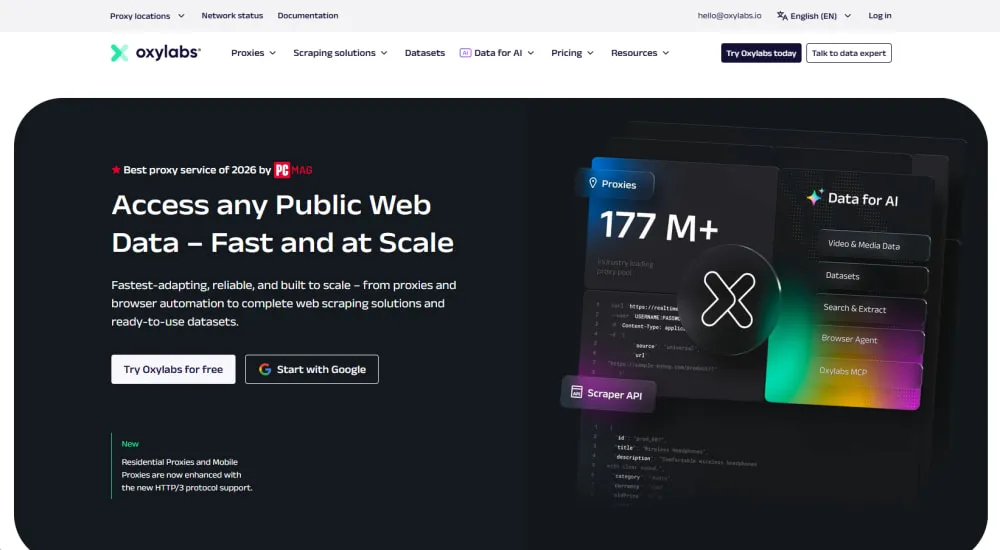This screenshot has width=1000, height=550.
Task: Open the Datasets navigation item
Action: pos(425,53)
